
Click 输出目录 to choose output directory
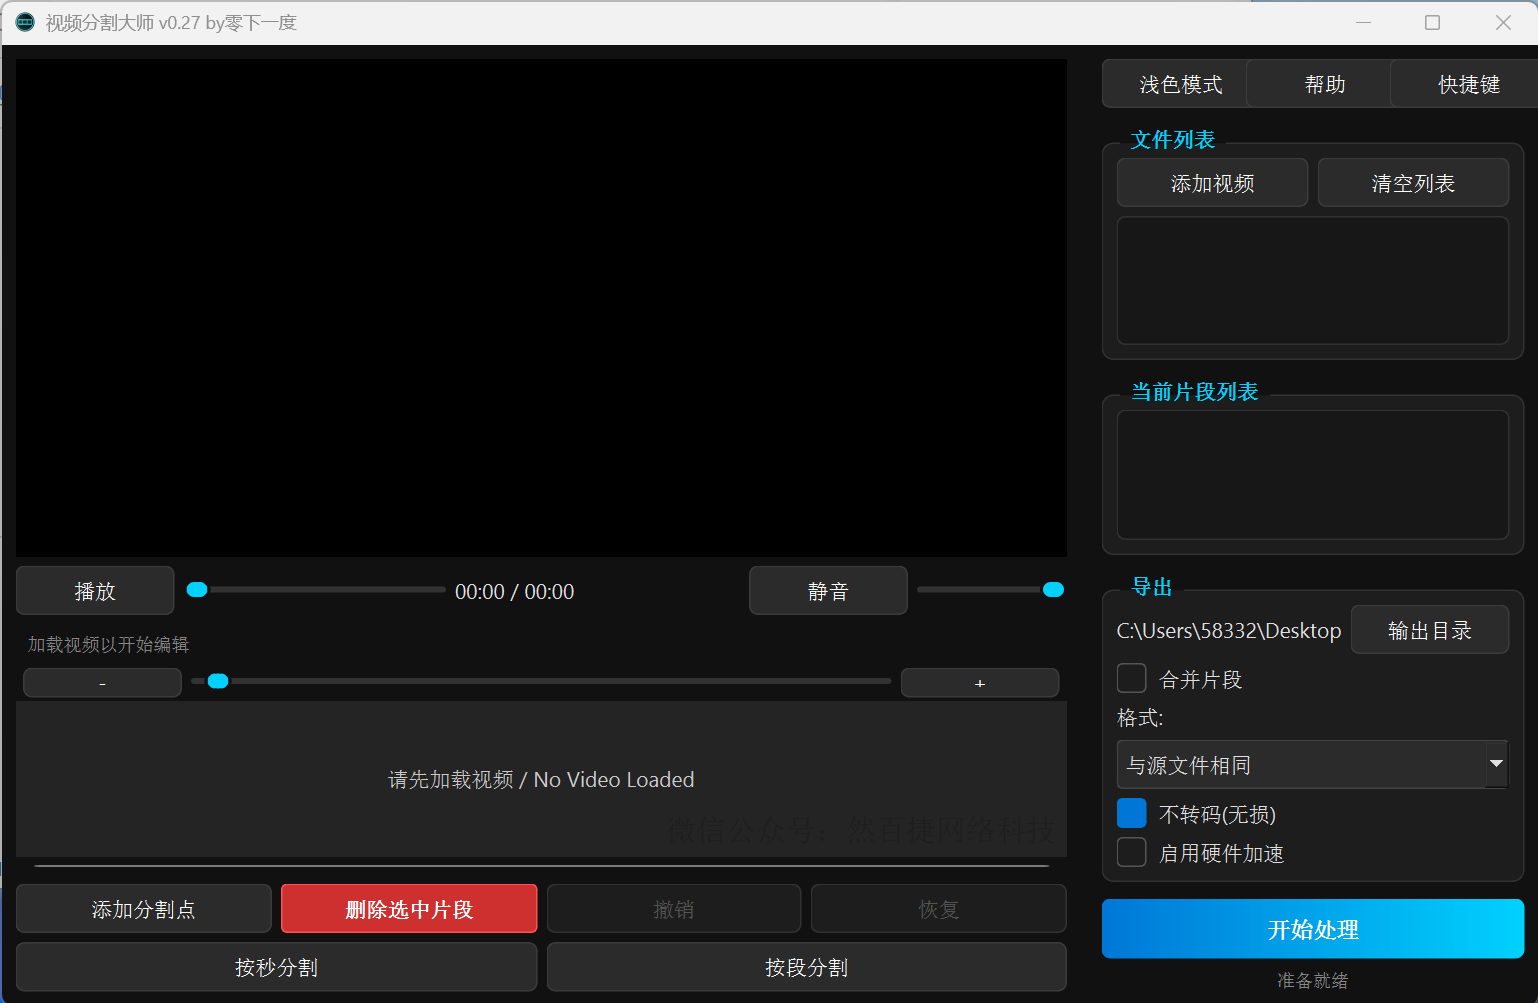pyautogui.click(x=1430, y=629)
